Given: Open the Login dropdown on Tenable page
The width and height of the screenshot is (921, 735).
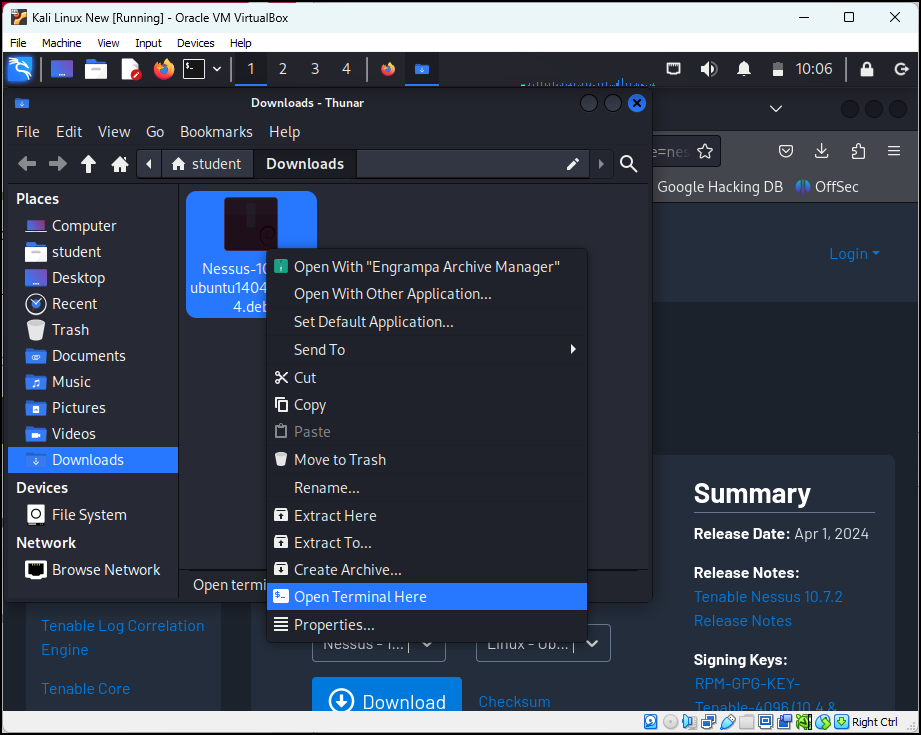Looking at the screenshot, I should tap(854, 254).
